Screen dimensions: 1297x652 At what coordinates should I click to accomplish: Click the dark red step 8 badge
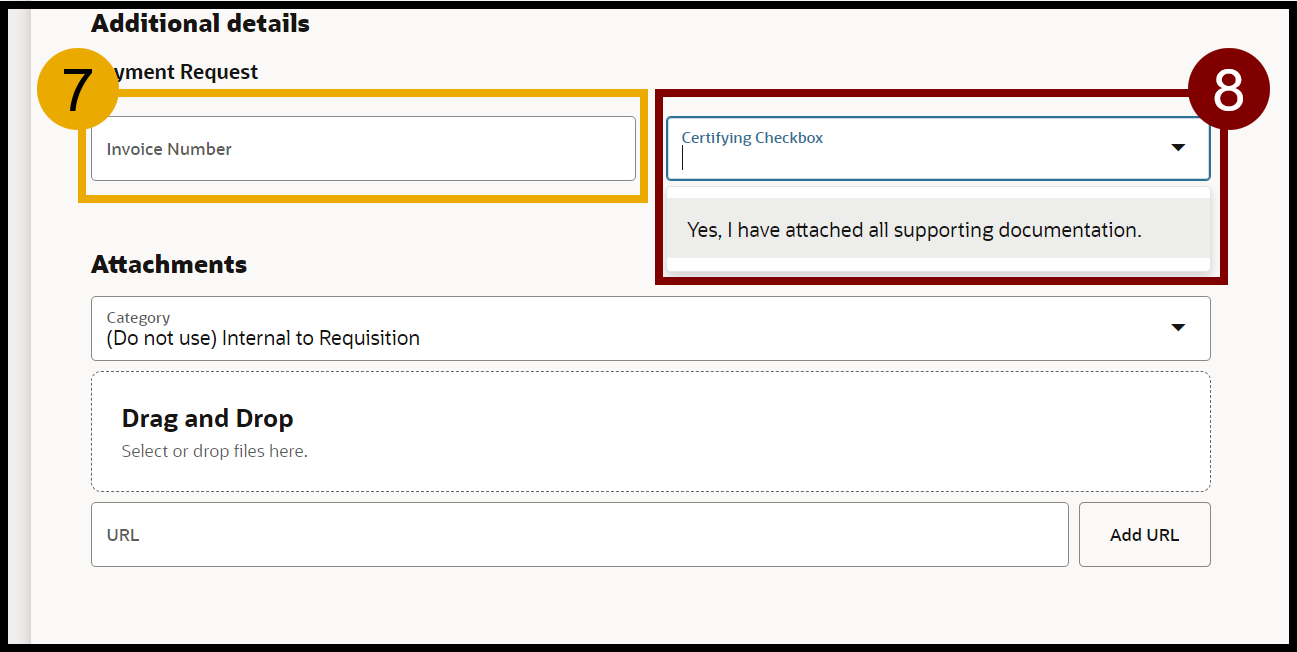(x=1228, y=90)
